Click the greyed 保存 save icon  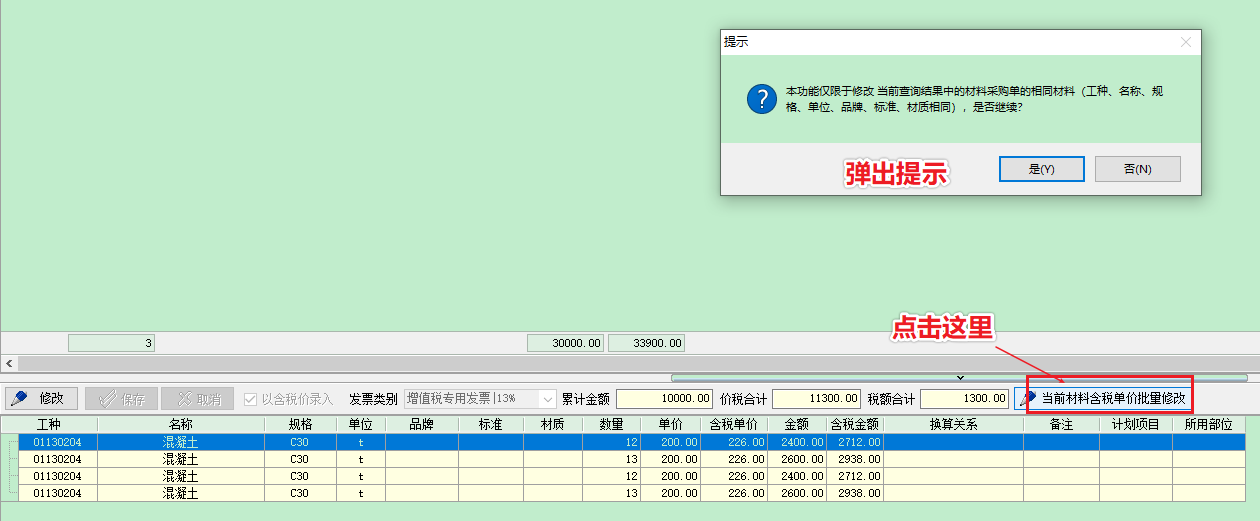106,398
